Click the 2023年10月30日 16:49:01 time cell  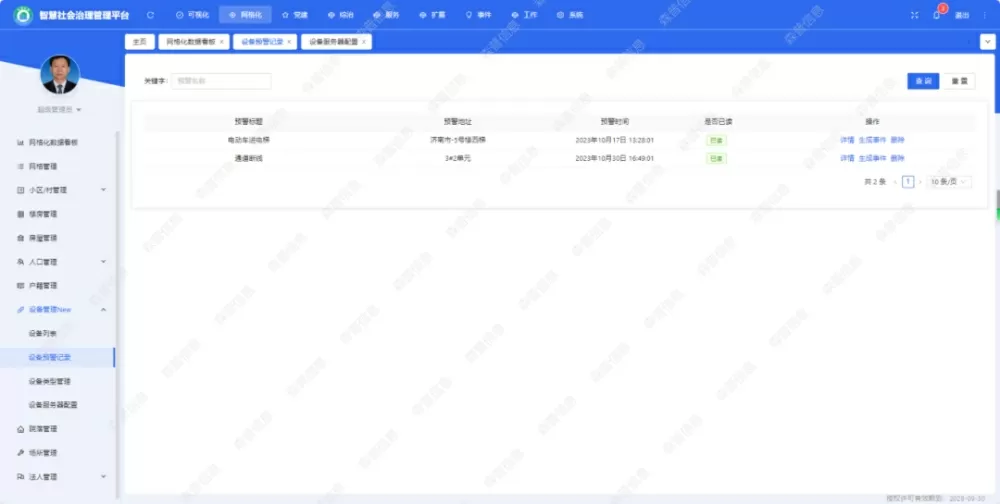[614, 158]
